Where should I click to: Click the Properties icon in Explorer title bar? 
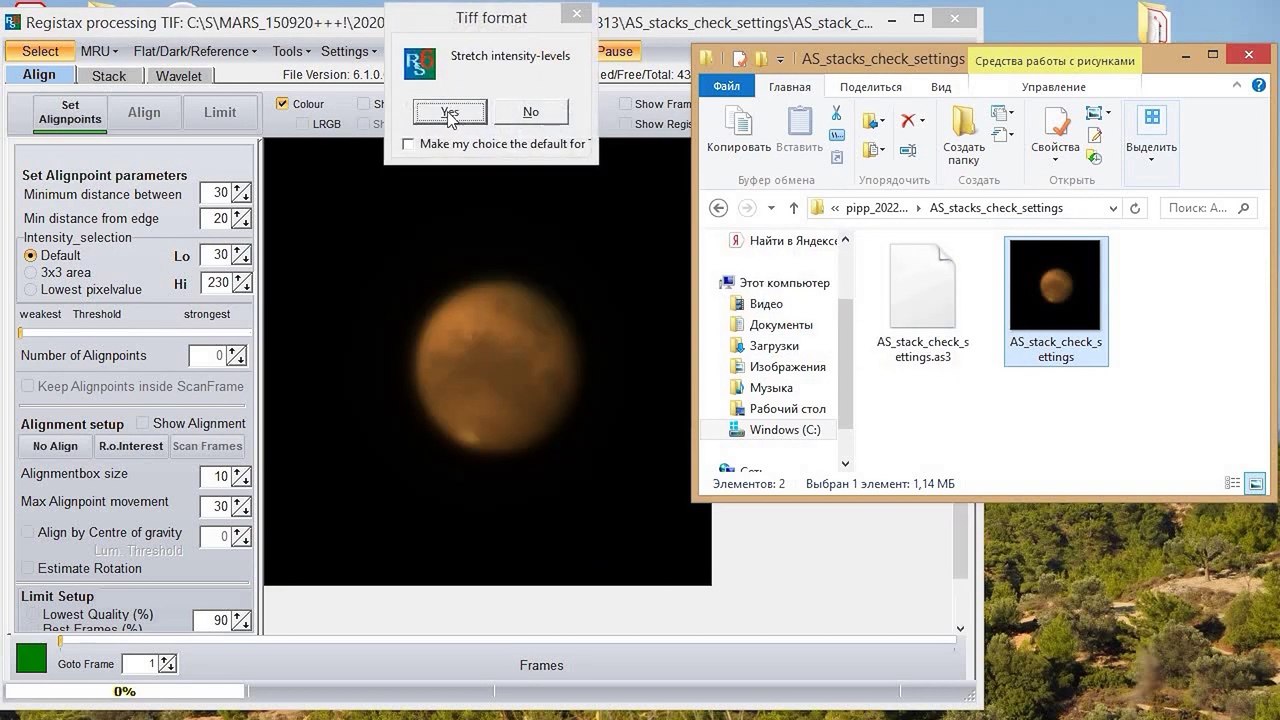point(737,59)
